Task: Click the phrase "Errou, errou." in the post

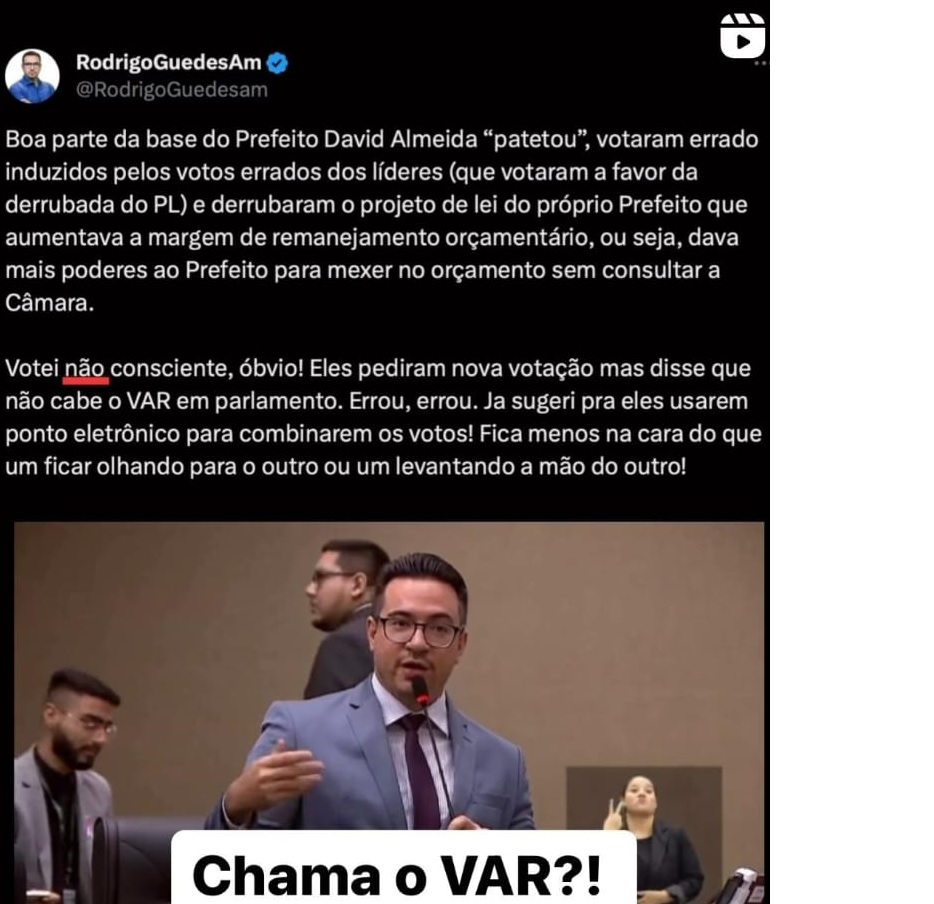Action: (x=413, y=401)
